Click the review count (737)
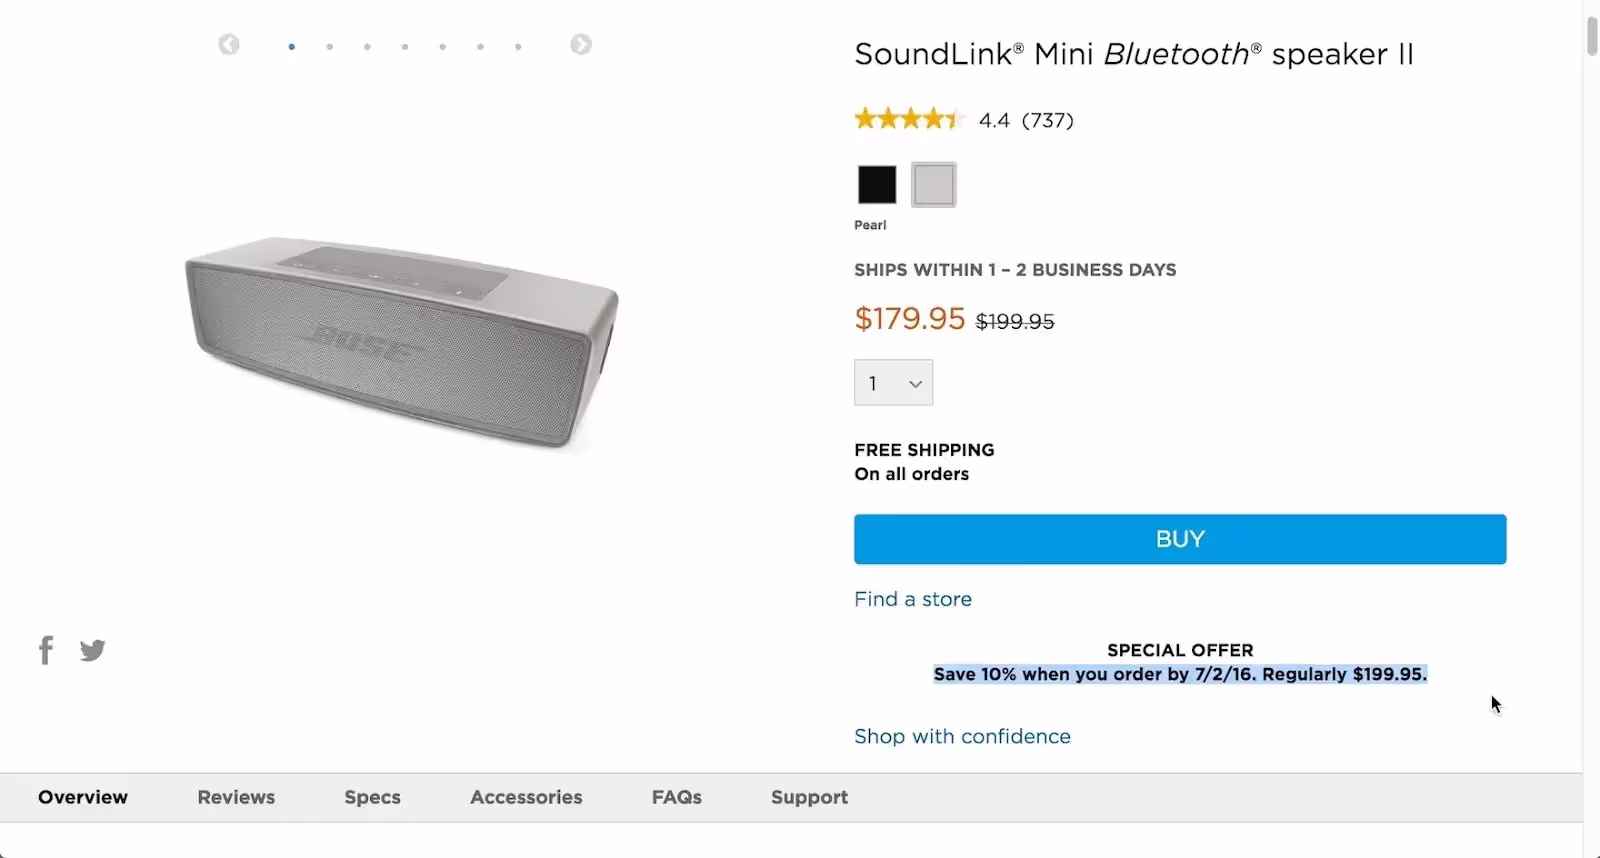The width and height of the screenshot is (1600, 858). point(1047,121)
